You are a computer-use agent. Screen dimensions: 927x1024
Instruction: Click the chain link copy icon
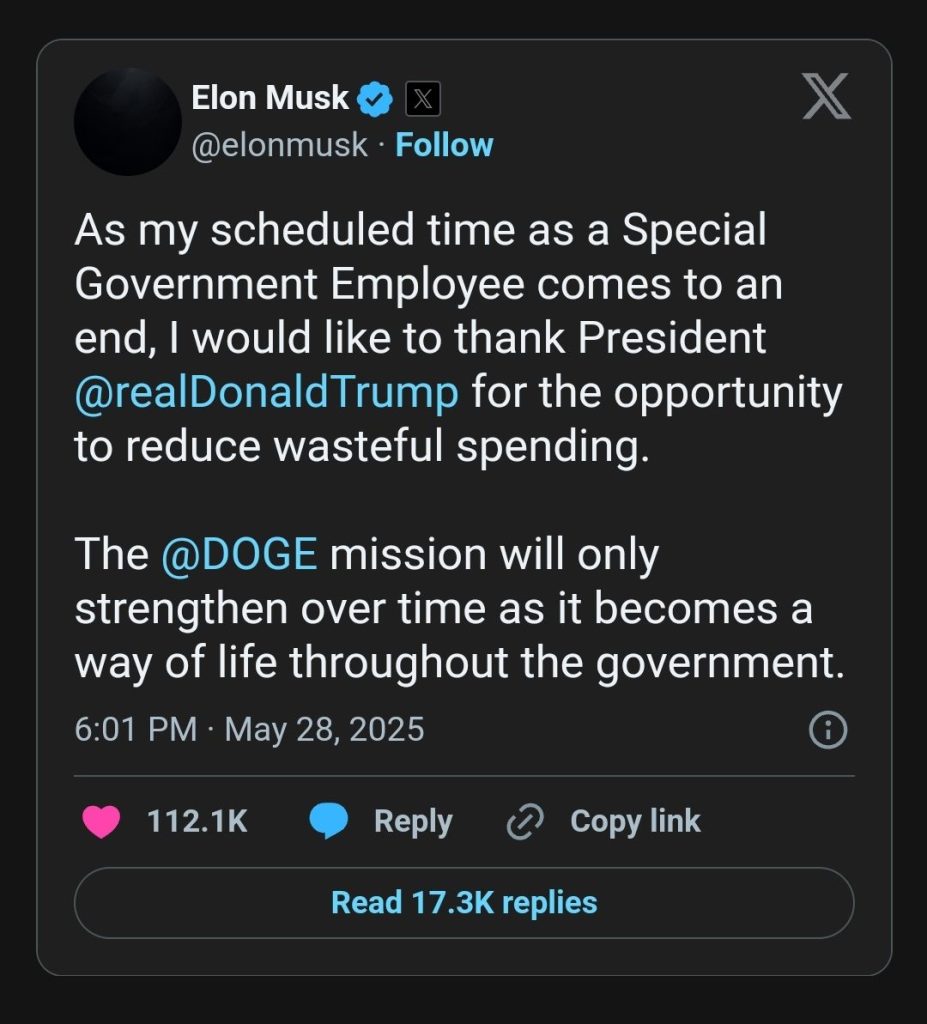click(x=525, y=821)
